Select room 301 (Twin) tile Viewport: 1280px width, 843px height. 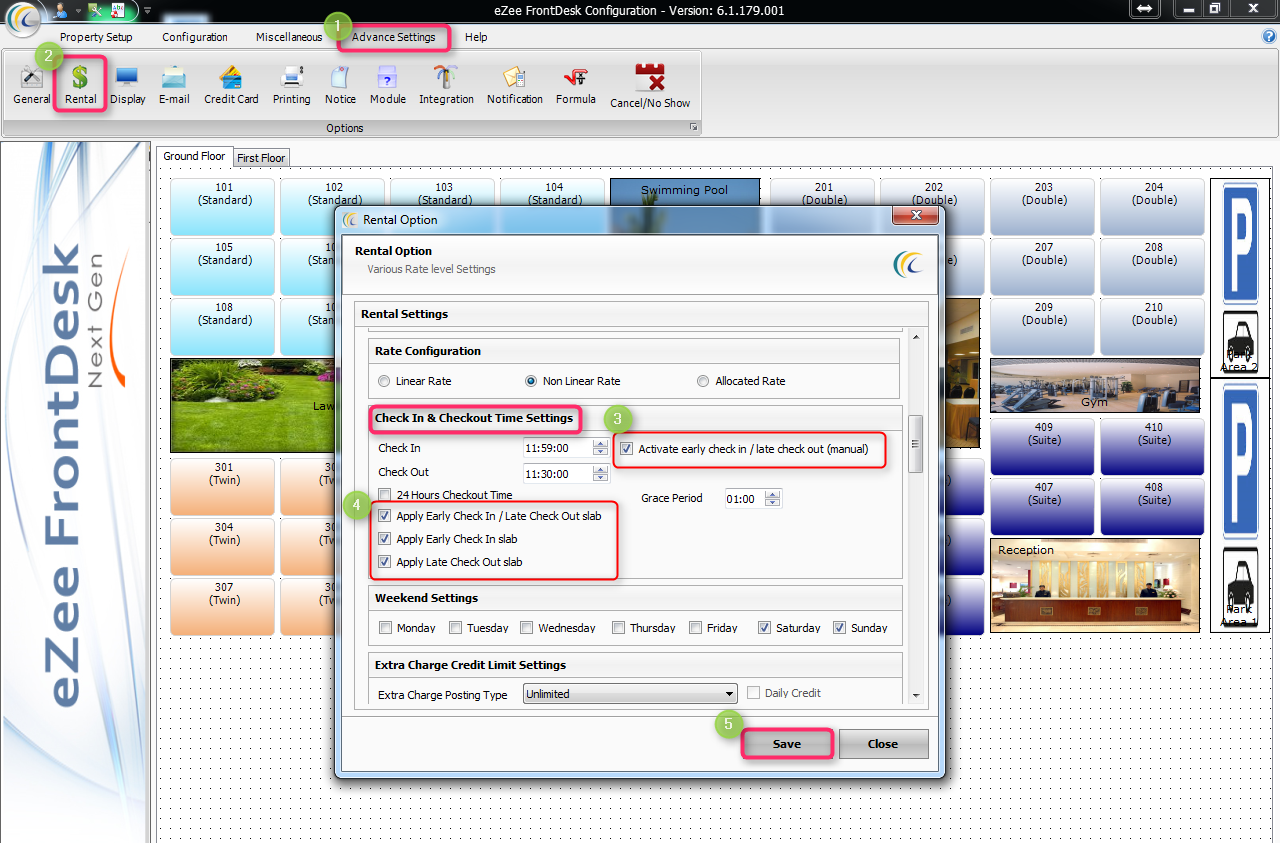click(224, 486)
